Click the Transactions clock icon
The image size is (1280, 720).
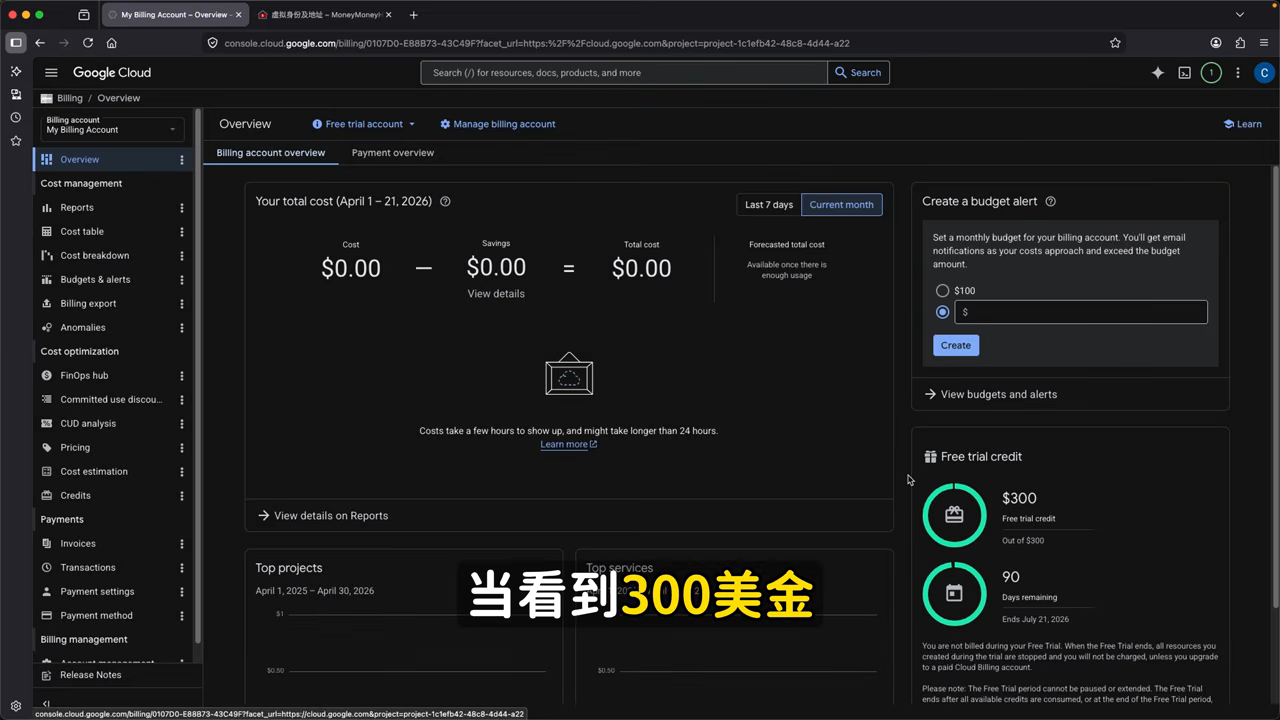click(47, 568)
